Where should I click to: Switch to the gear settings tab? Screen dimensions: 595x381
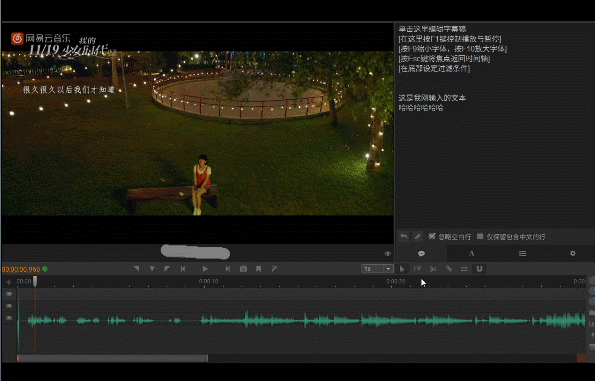pyautogui.click(x=573, y=253)
